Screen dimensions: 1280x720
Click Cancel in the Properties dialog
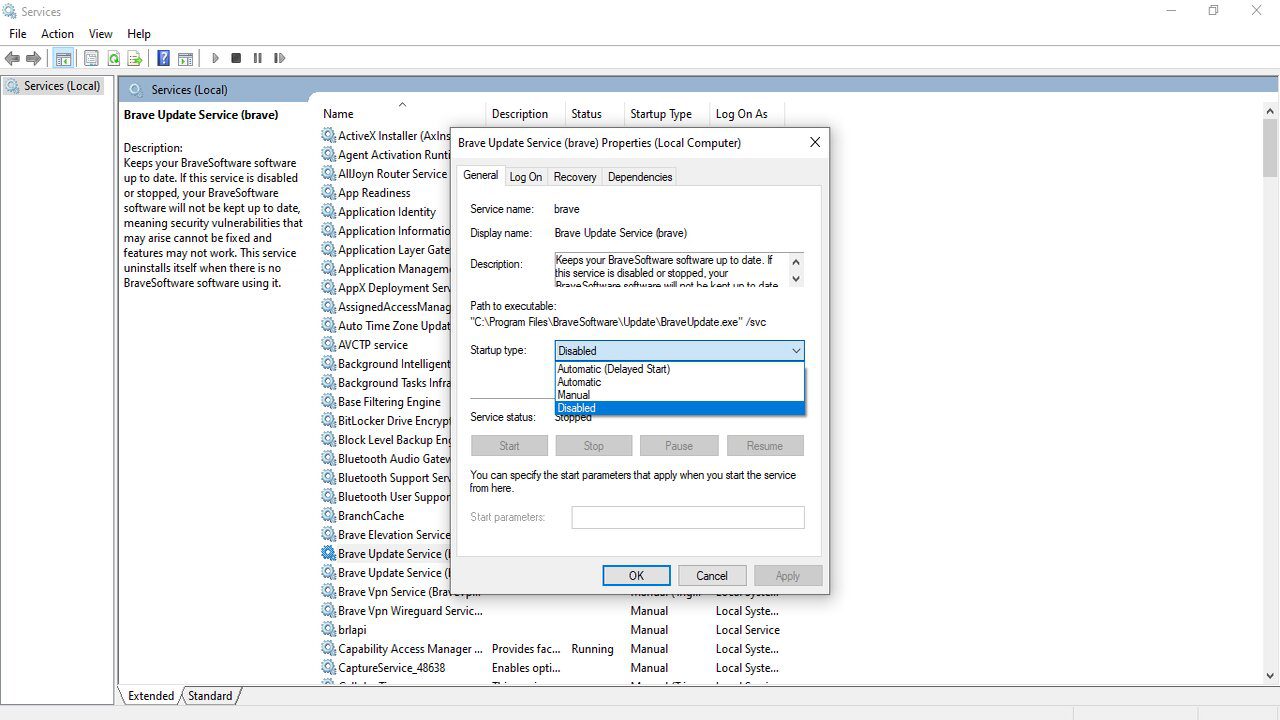[x=712, y=576]
